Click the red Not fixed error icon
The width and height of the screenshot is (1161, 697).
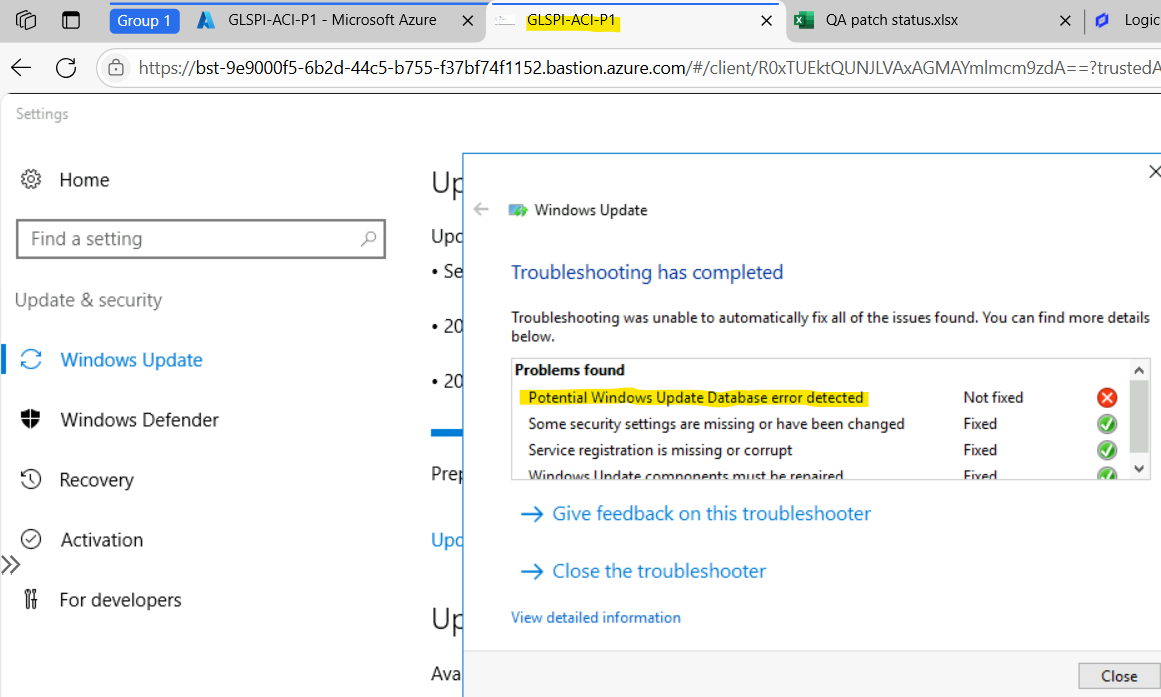point(1107,398)
